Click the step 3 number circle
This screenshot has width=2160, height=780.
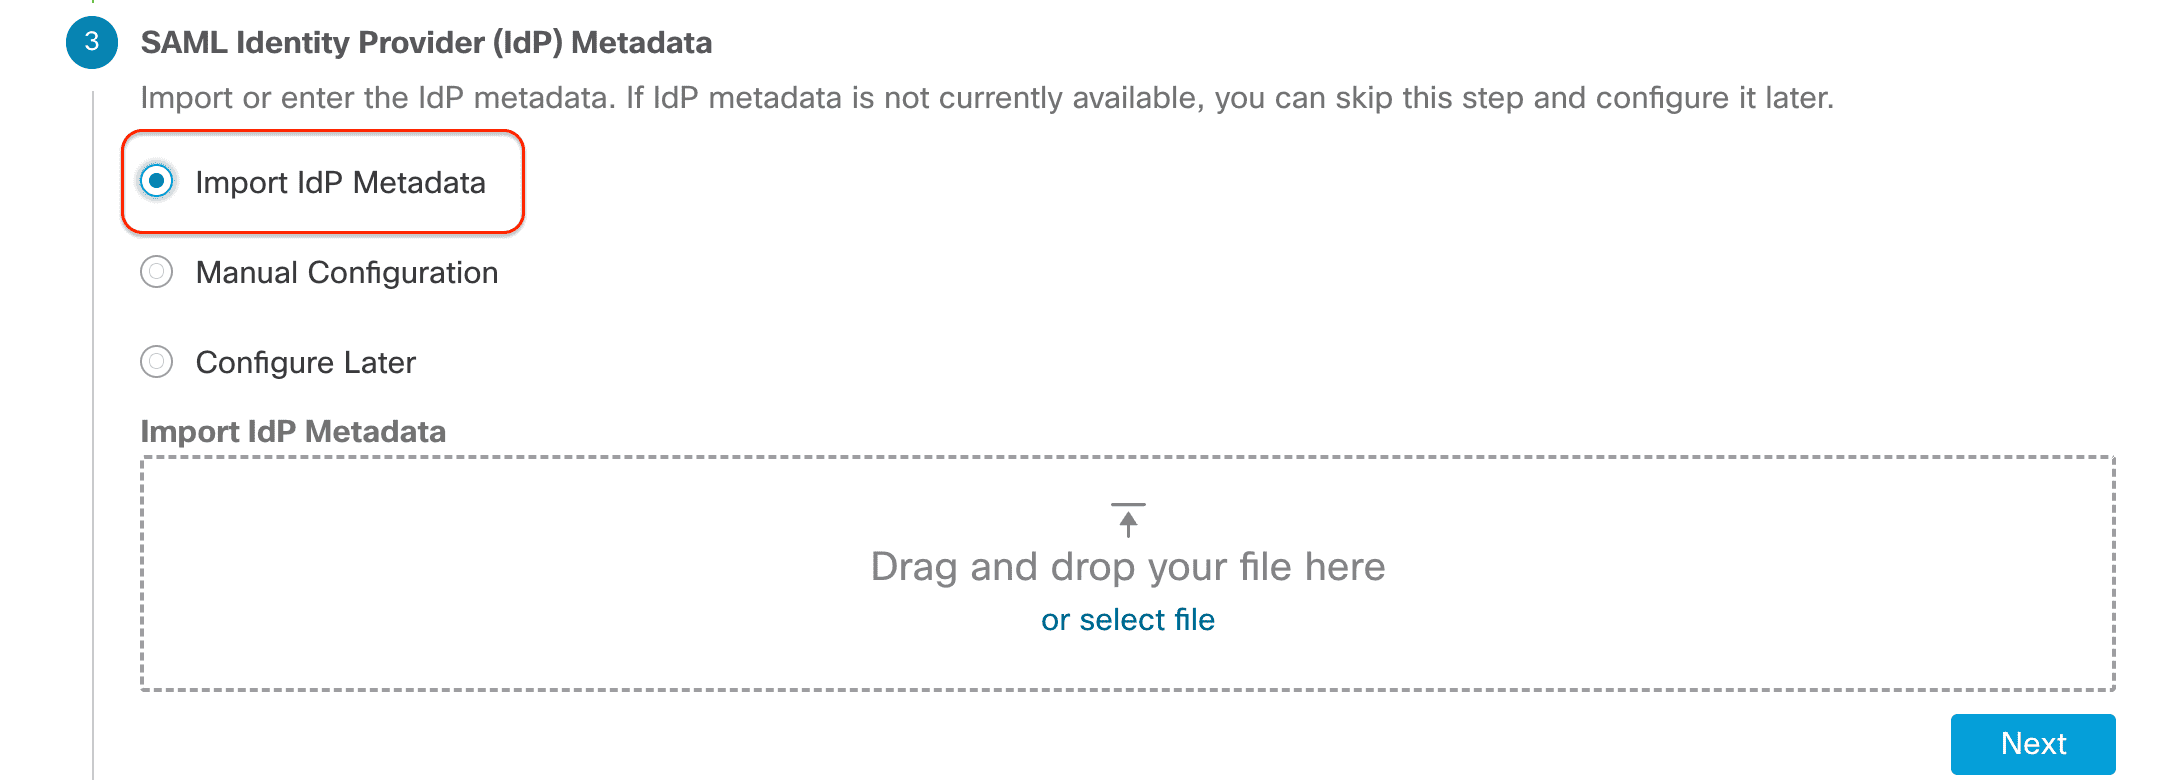click(92, 43)
